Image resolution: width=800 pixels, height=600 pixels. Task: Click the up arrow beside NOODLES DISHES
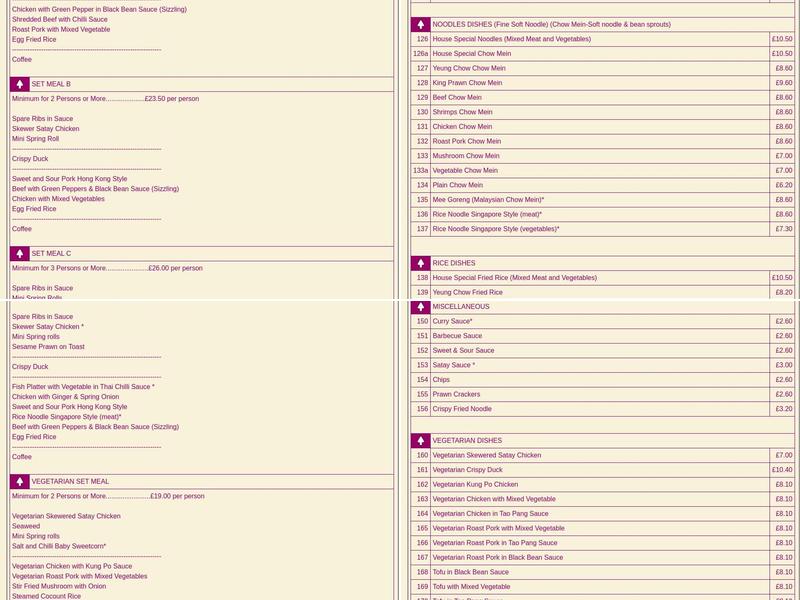421,24
